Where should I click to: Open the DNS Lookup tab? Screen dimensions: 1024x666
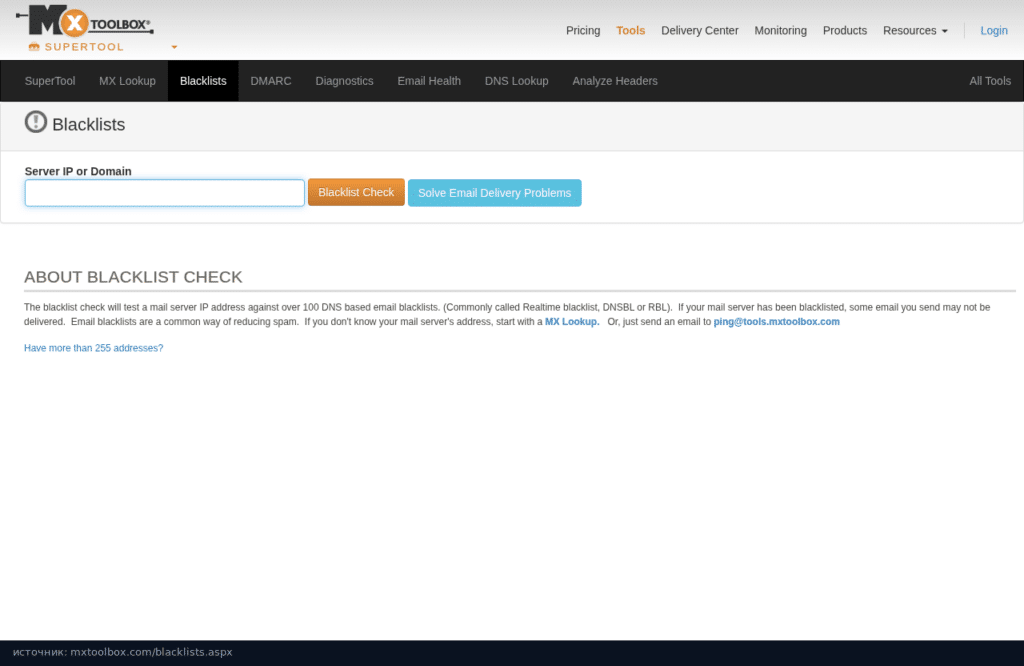517,81
